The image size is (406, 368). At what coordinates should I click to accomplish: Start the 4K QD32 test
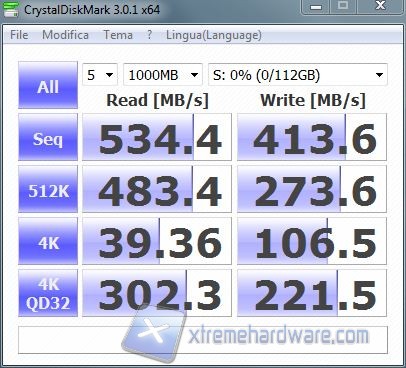48,293
